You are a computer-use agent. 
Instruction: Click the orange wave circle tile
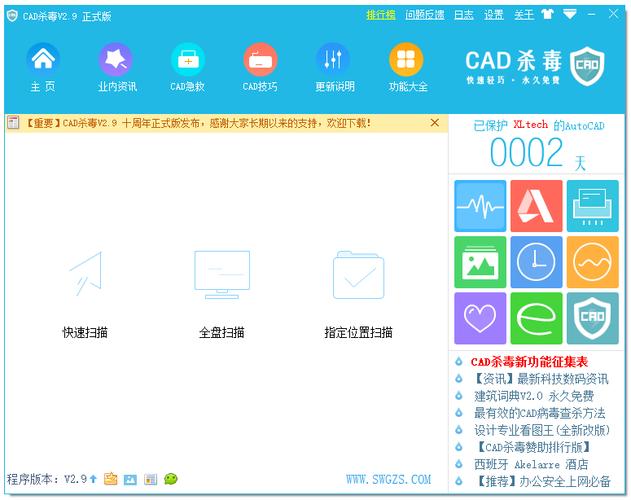tap(593, 262)
